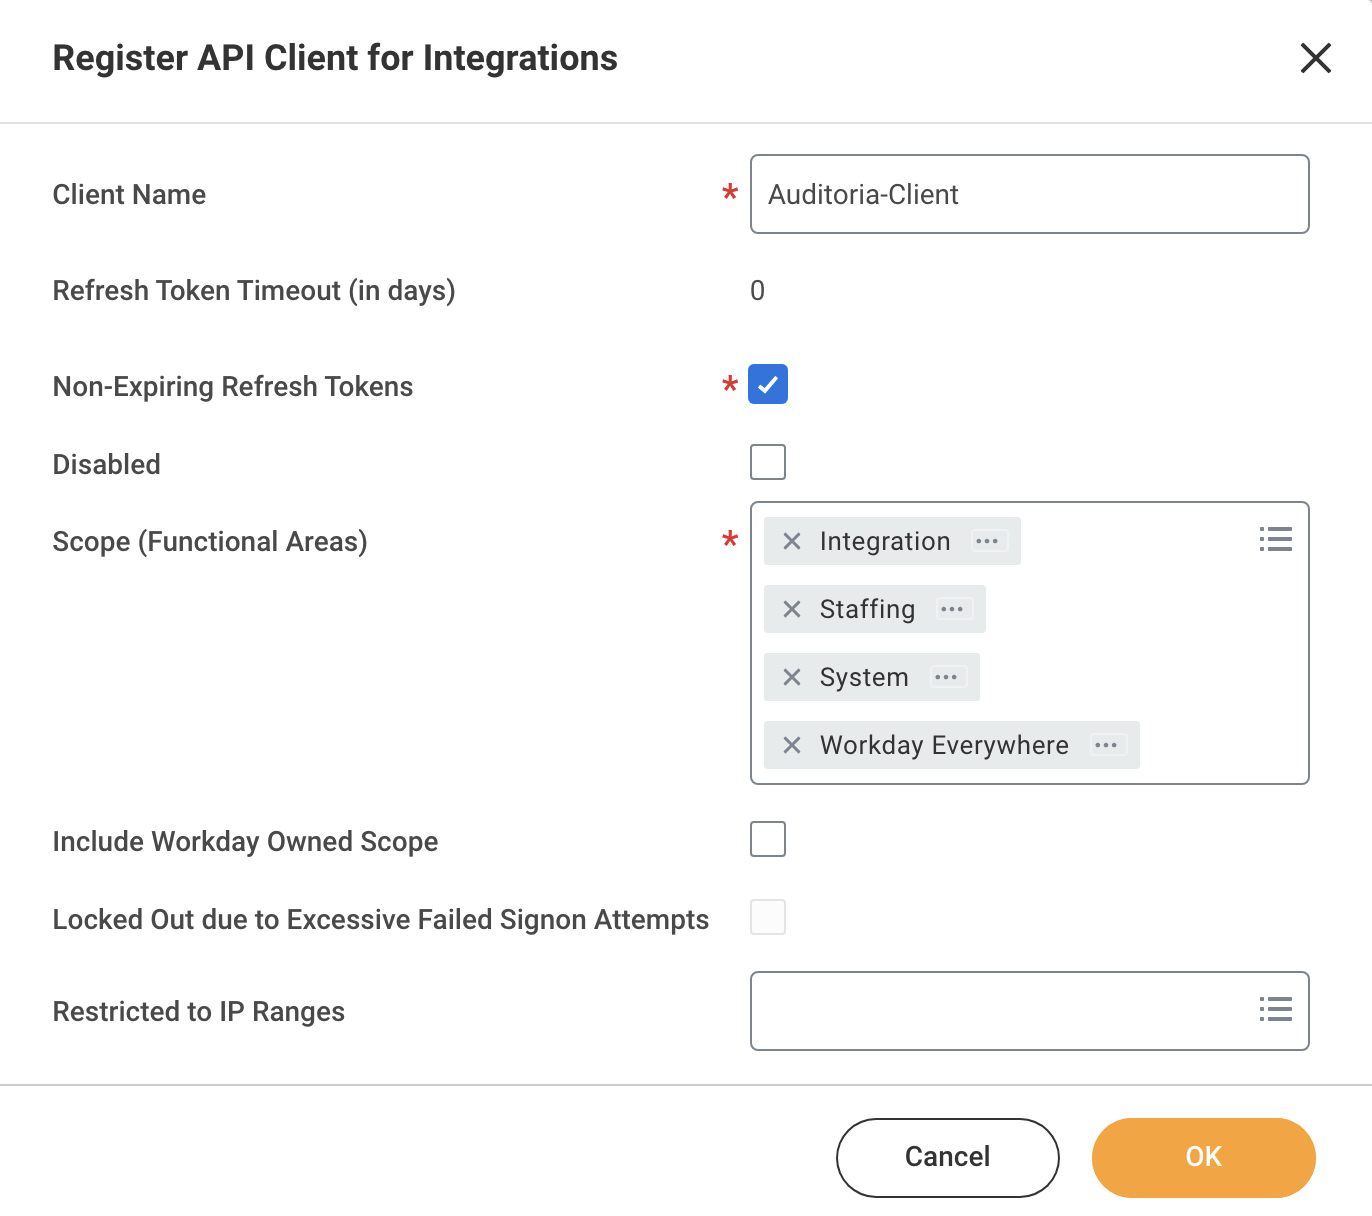Cancel the API client registration
Viewport: 1372px width, 1216px height.
947,1157
